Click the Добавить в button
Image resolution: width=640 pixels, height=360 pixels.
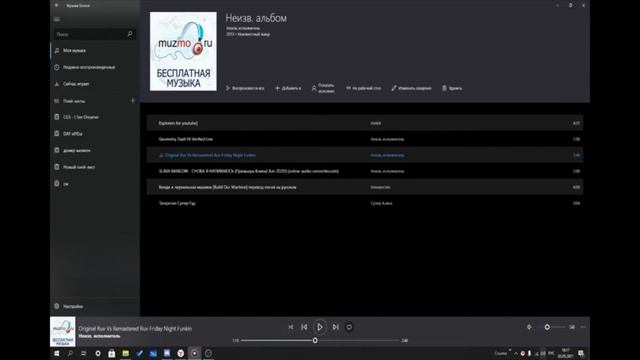tap(288, 88)
